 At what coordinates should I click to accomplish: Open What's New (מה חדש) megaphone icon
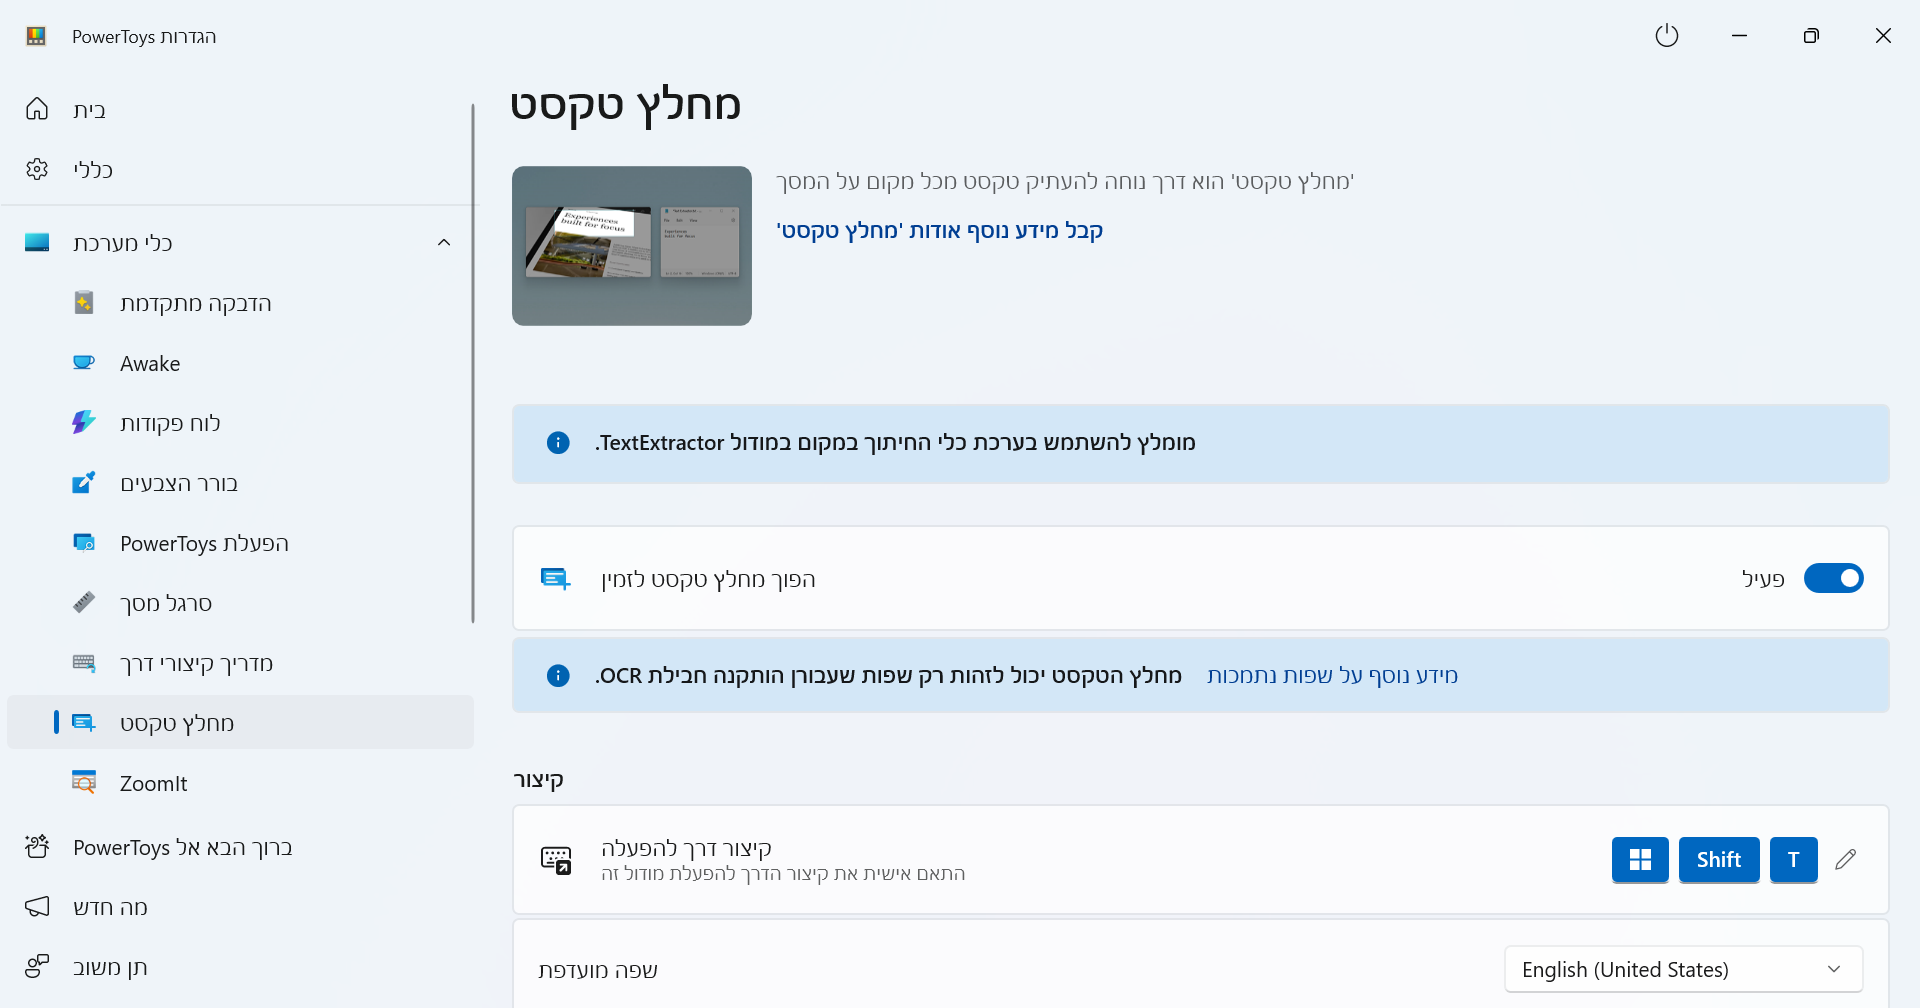[x=37, y=907]
